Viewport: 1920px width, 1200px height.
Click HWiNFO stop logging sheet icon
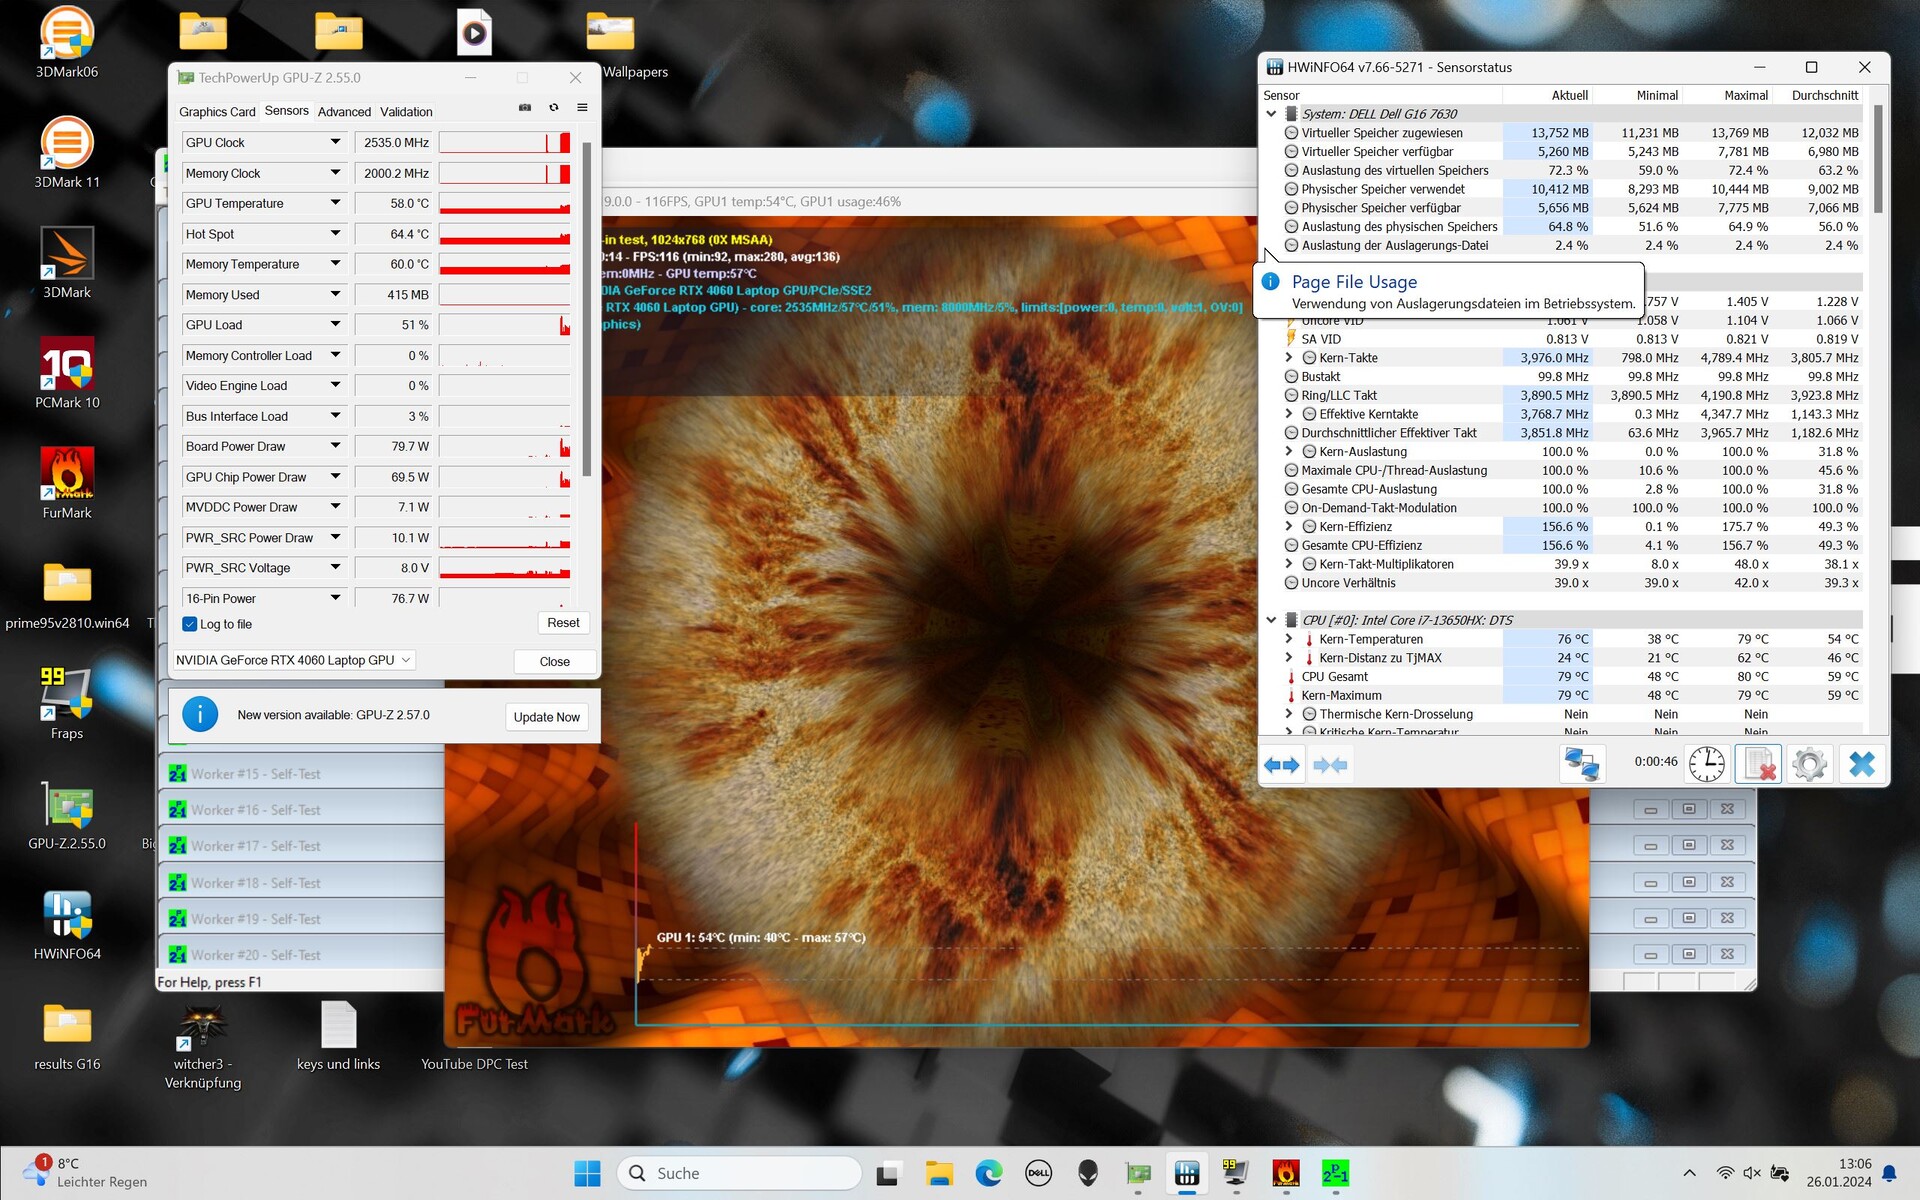click(1758, 765)
